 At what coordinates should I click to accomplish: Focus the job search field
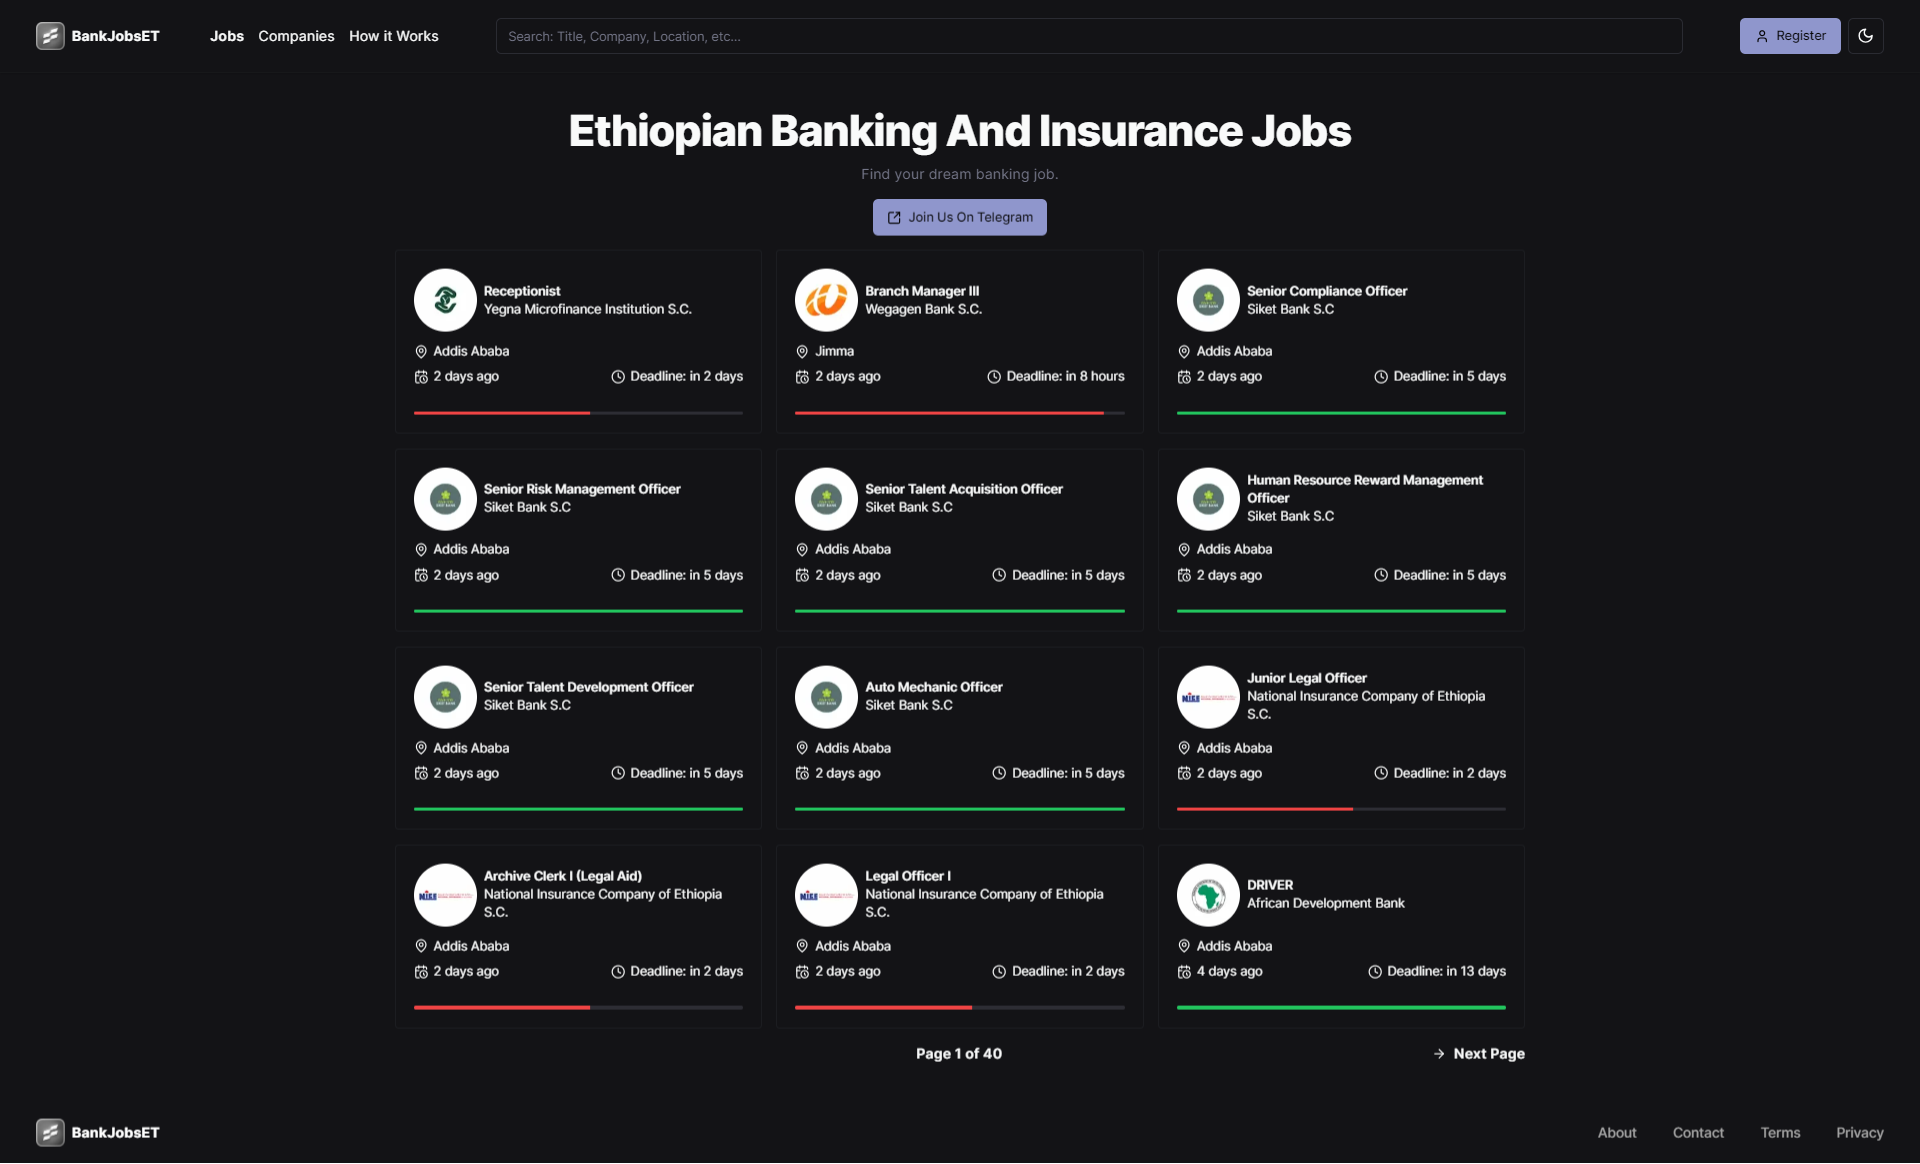(x=1088, y=36)
